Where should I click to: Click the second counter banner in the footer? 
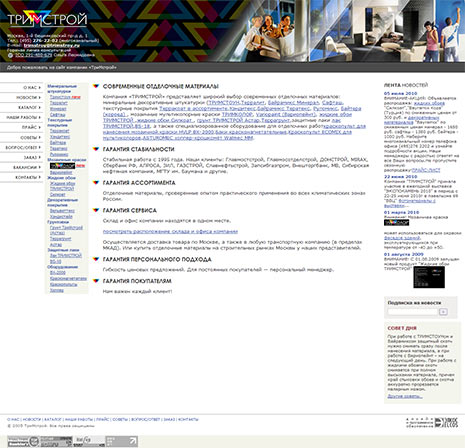(56, 441)
